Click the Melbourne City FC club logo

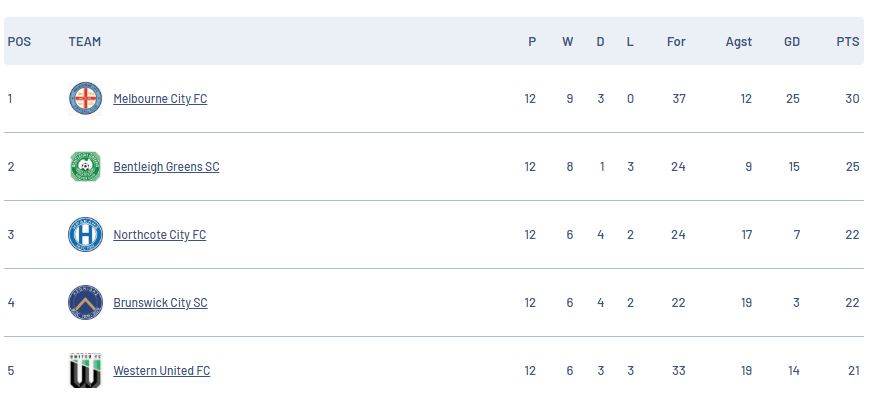[x=85, y=99]
